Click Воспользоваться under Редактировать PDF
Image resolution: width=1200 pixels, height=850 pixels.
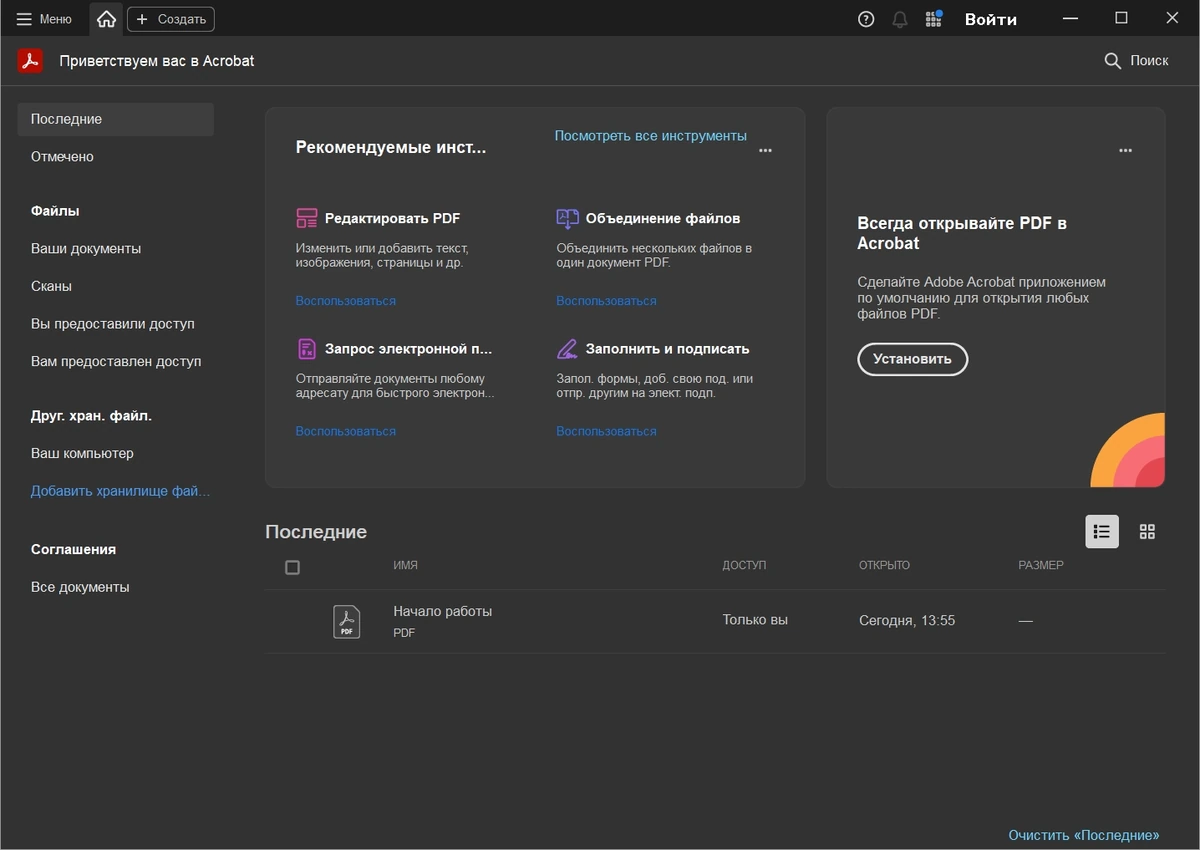(345, 301)
